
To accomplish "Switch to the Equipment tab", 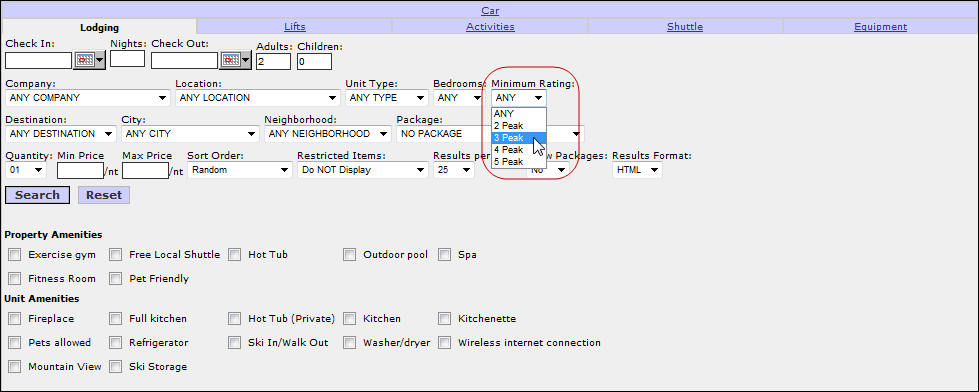I will coord(880,27).
